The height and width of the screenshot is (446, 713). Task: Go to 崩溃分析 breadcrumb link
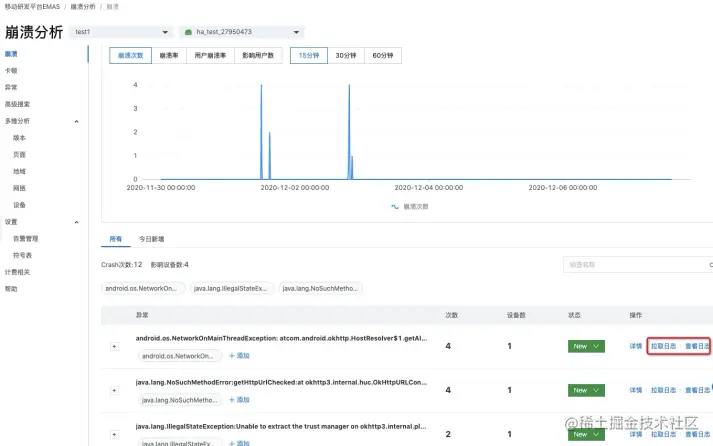click(x=83, y=7)
